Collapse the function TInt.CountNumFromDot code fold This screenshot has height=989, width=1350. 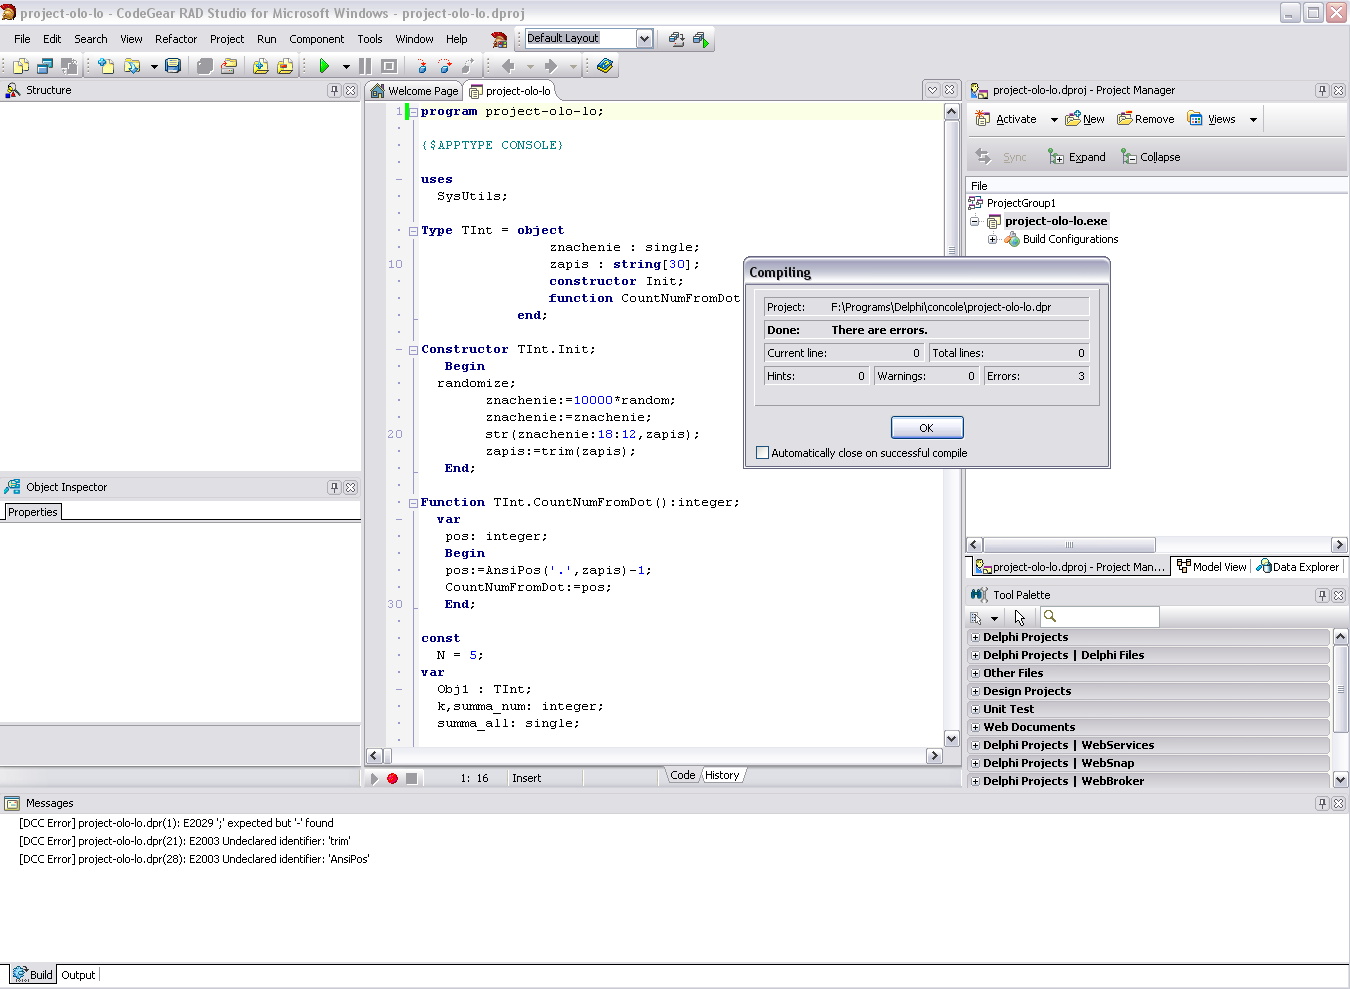point(413,503)
